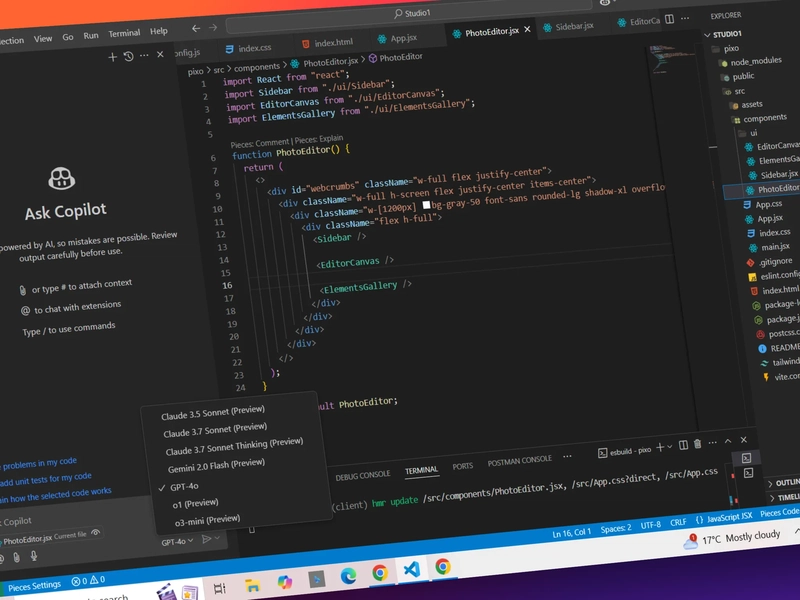Attach context with the paperclip icon
This screenshot has width=800, height=600.
(x=16, y=558)
